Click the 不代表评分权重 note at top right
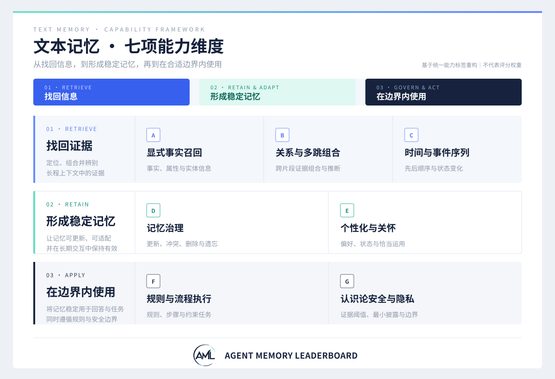 click(502, 65)
